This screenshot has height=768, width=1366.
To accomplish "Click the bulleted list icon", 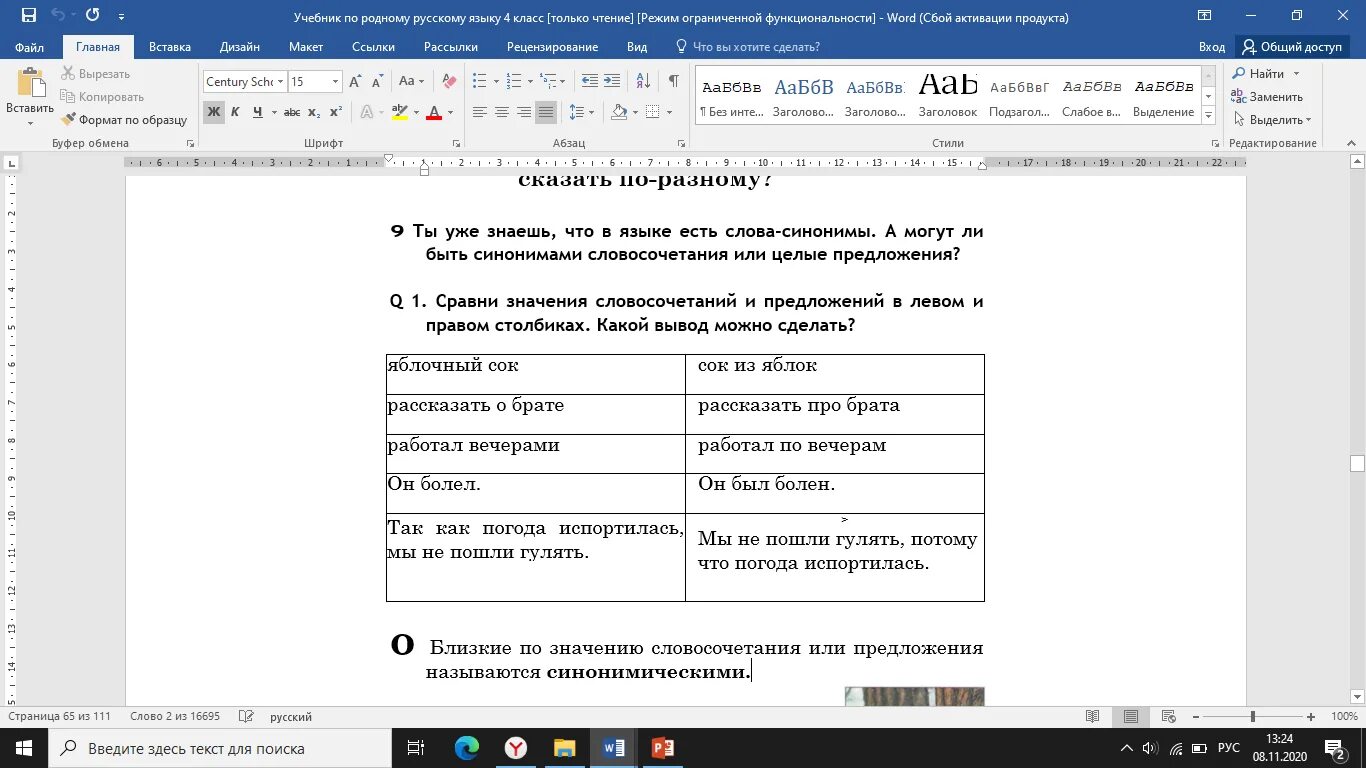I will tap(479, 82).
